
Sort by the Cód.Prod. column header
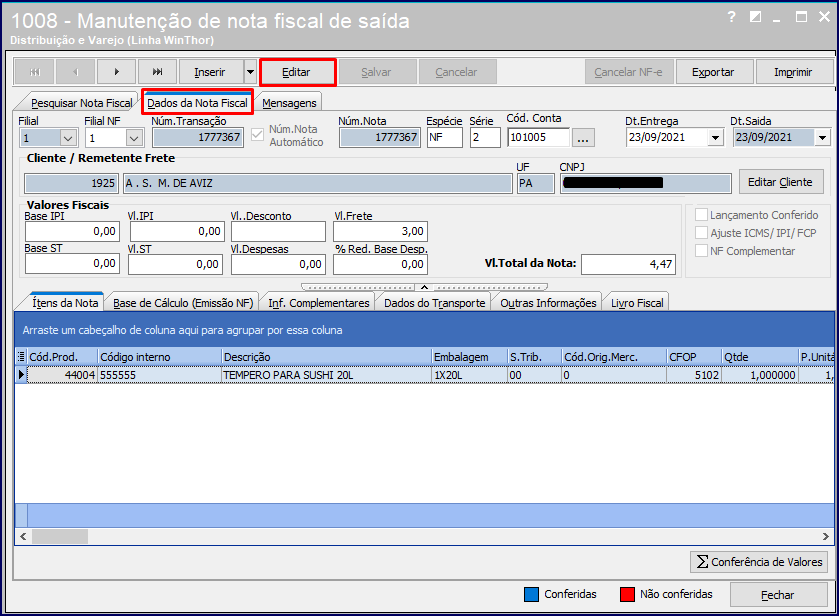click(62, 356)
